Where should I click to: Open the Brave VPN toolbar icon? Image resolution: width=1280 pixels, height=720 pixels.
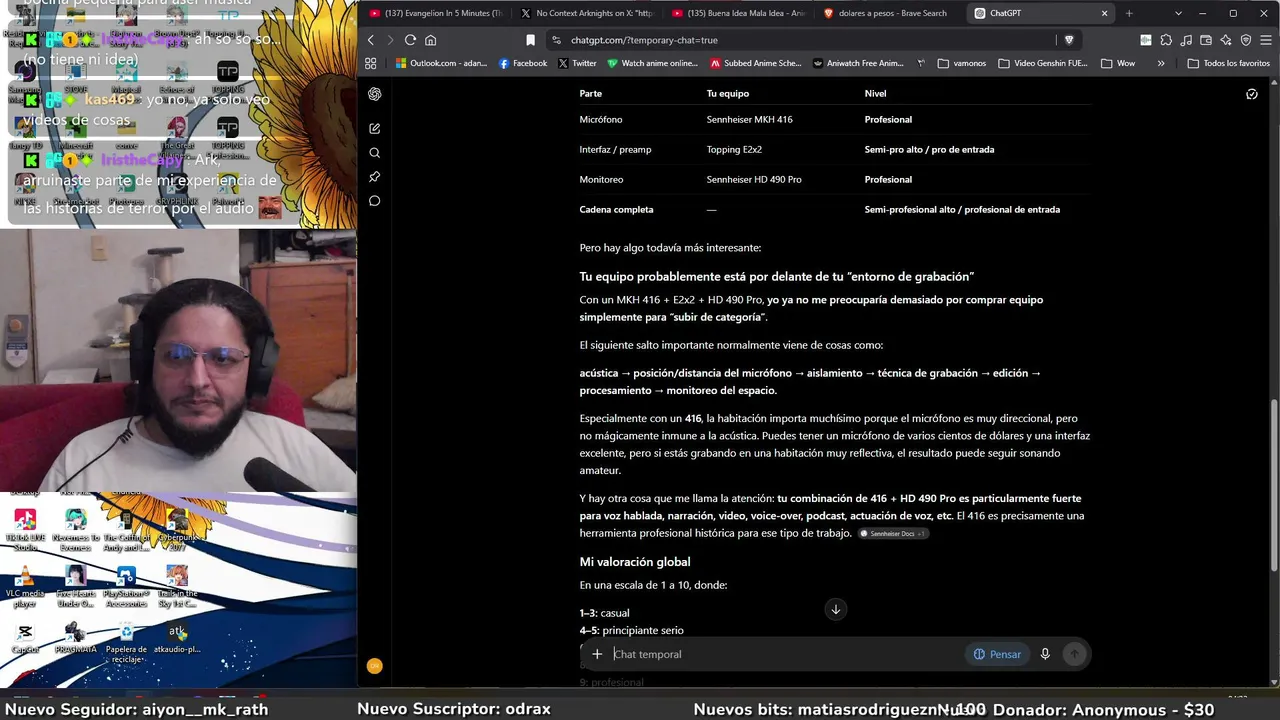pyautogui.click(x=1246, y=40)
